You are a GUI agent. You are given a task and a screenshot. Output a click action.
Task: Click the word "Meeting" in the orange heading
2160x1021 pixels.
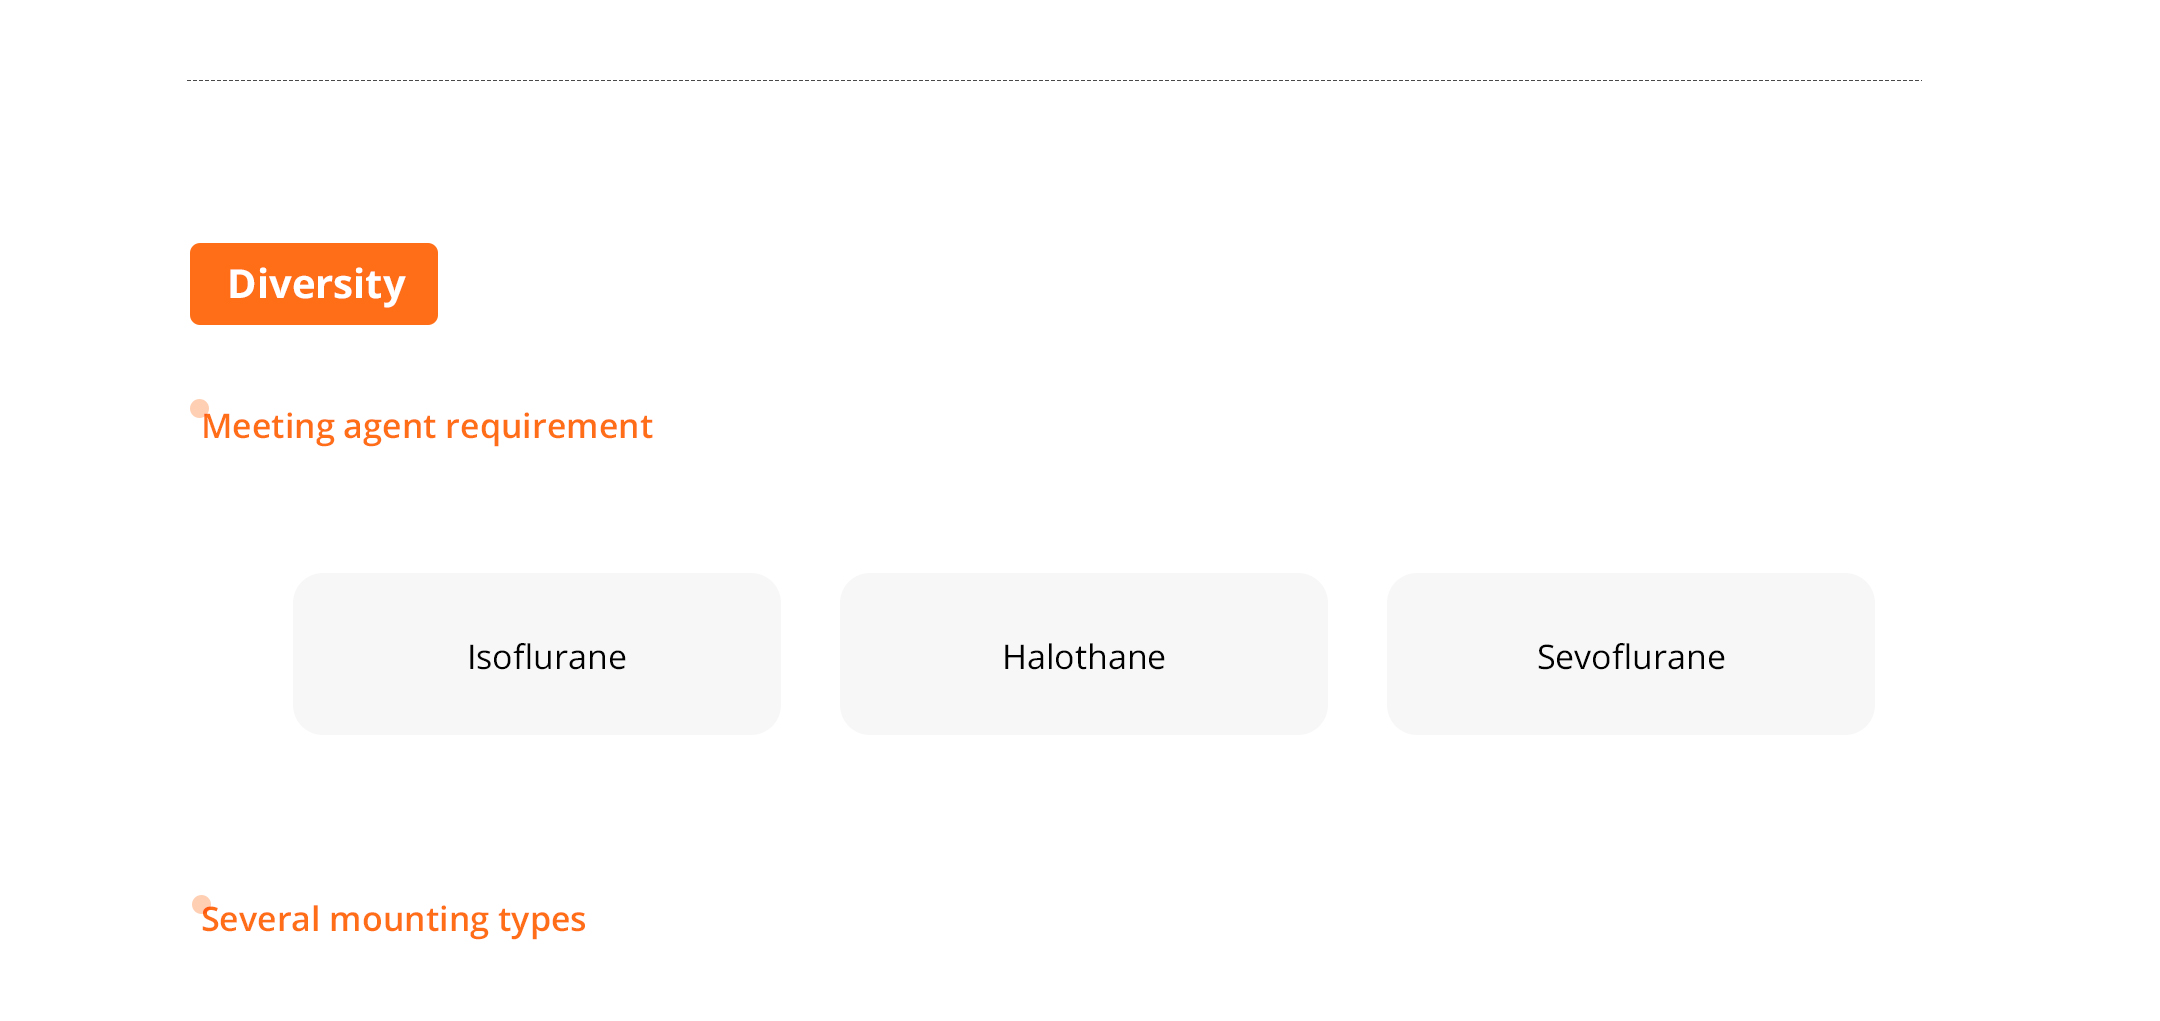point(268,426)
